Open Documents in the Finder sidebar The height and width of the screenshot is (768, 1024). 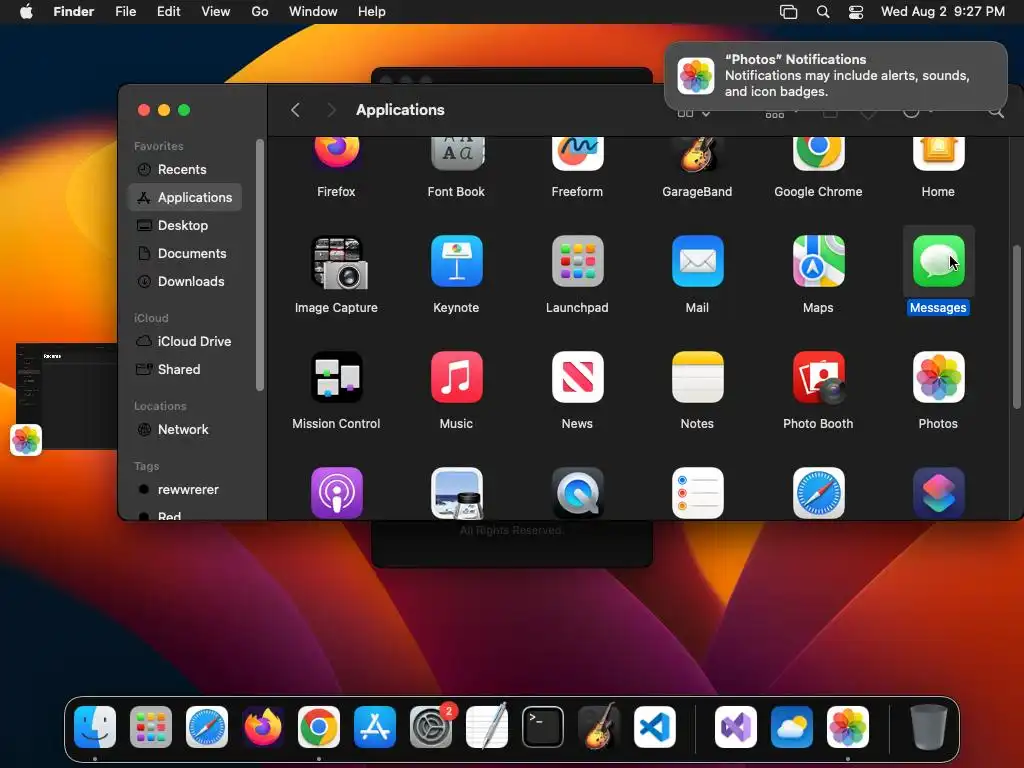[x=185, y=253]
